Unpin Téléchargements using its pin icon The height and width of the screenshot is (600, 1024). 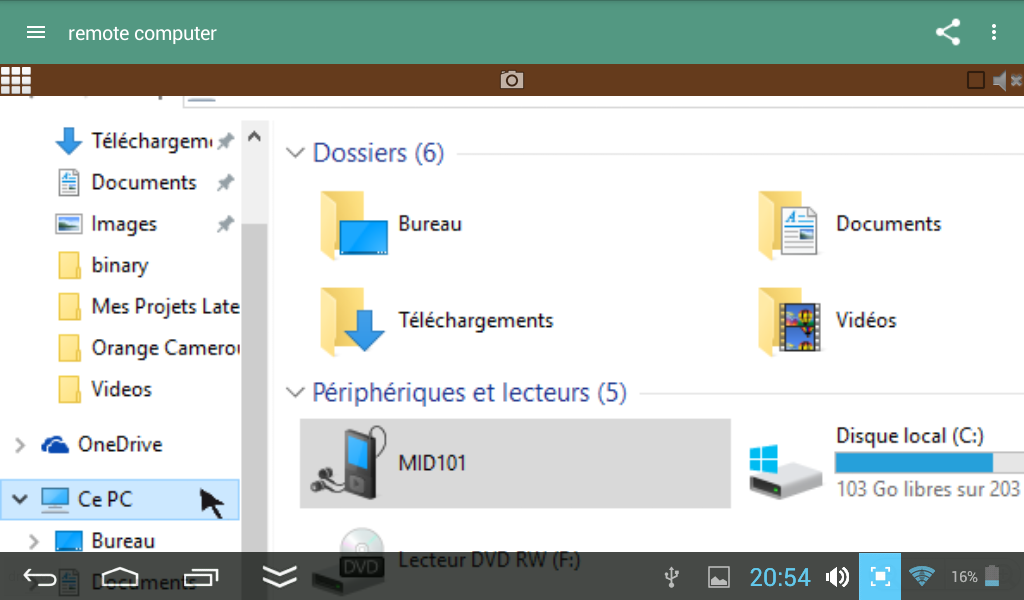pyautogui.click(x=225, y=140)
